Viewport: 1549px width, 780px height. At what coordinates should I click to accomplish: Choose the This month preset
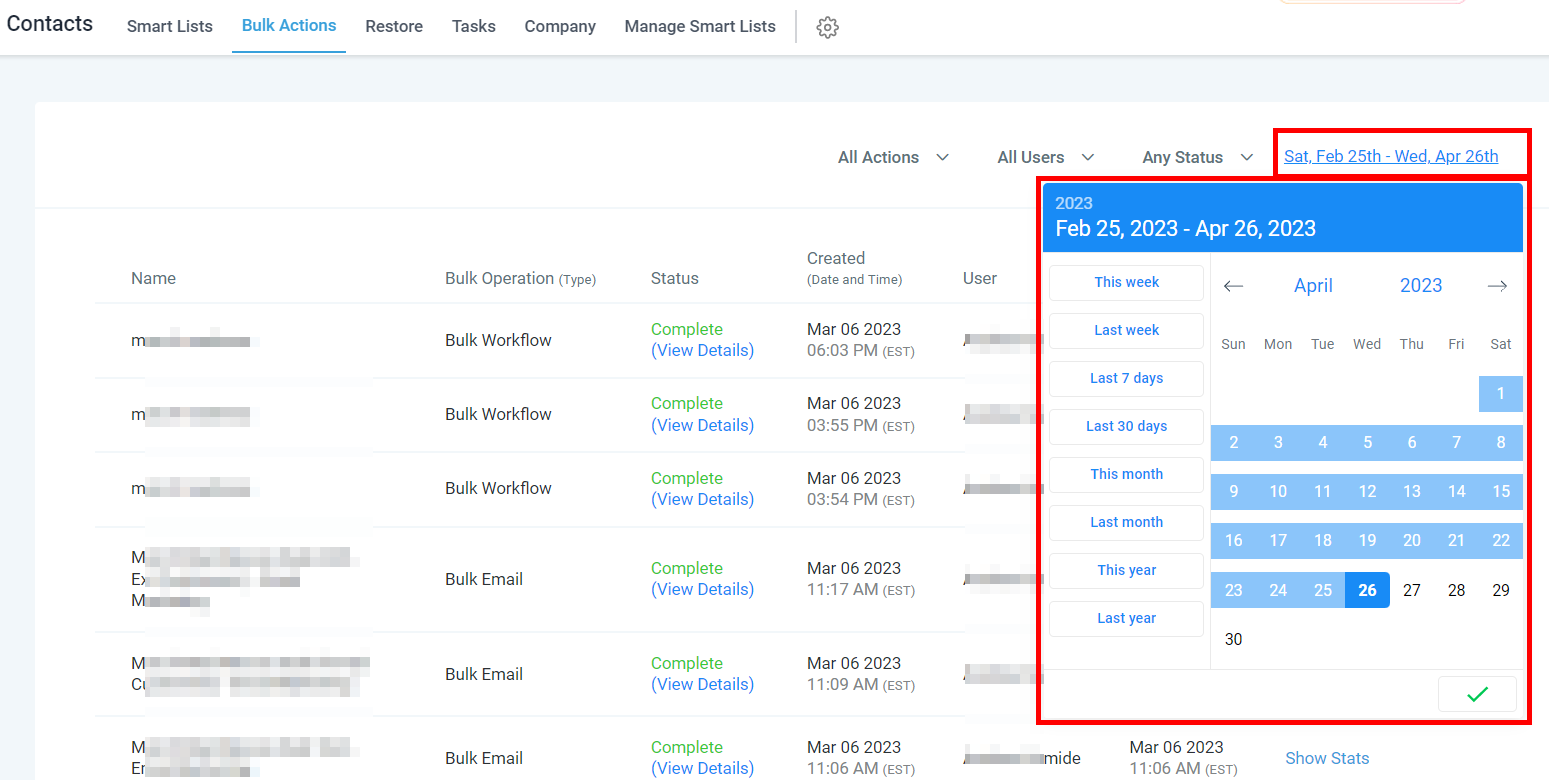[1126, 474]
